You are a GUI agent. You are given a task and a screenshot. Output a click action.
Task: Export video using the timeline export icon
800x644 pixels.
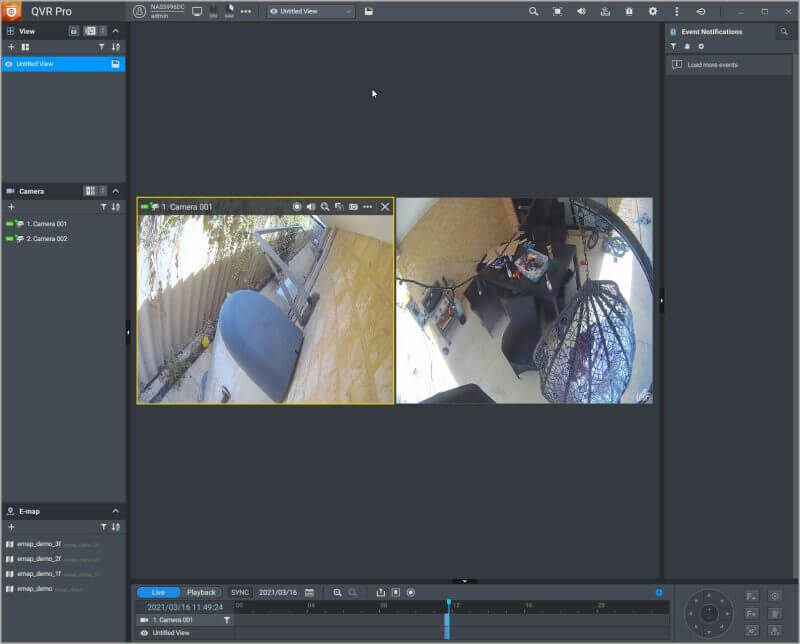click(x=381, y=592)
